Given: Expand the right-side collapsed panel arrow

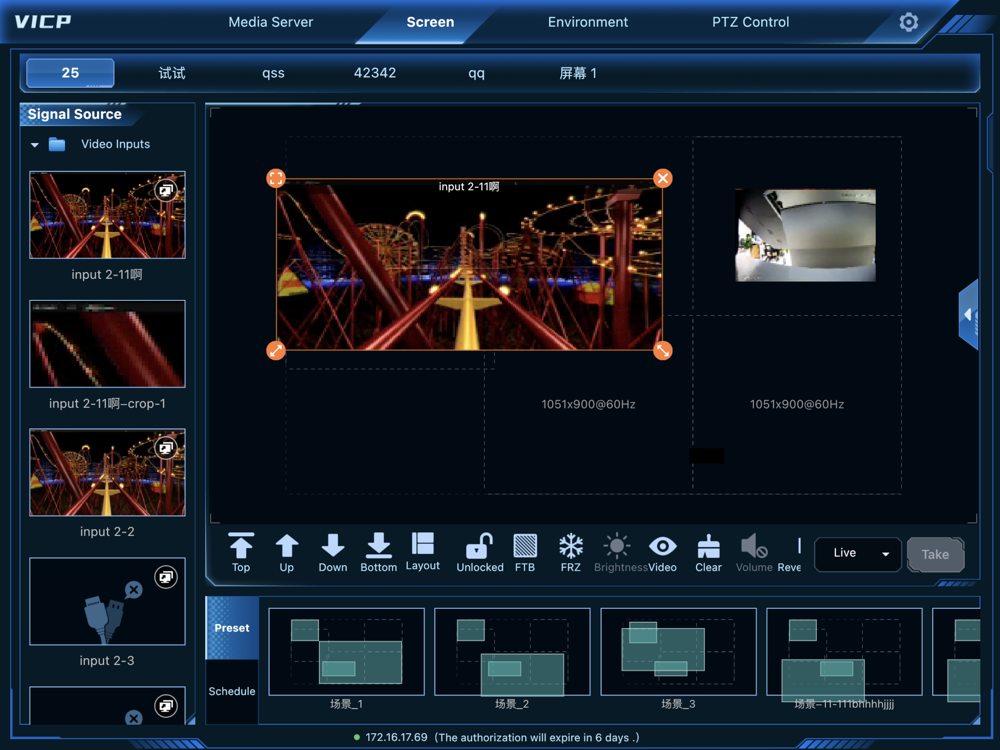Looking at the screenshot, I should pyautogui.click(x=968, y=314).
